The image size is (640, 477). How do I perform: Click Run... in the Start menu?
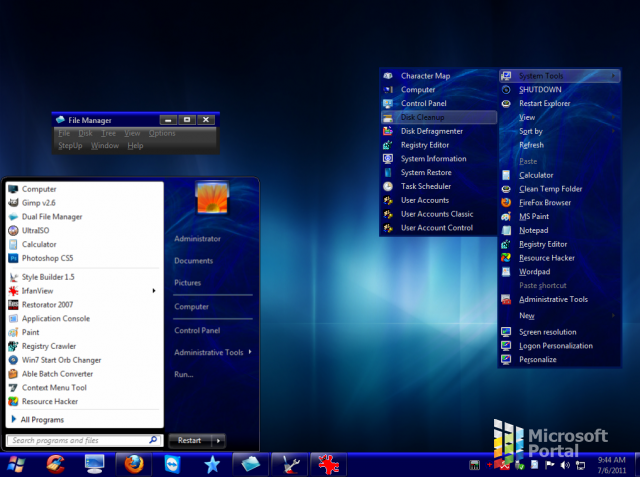point(184,375)
